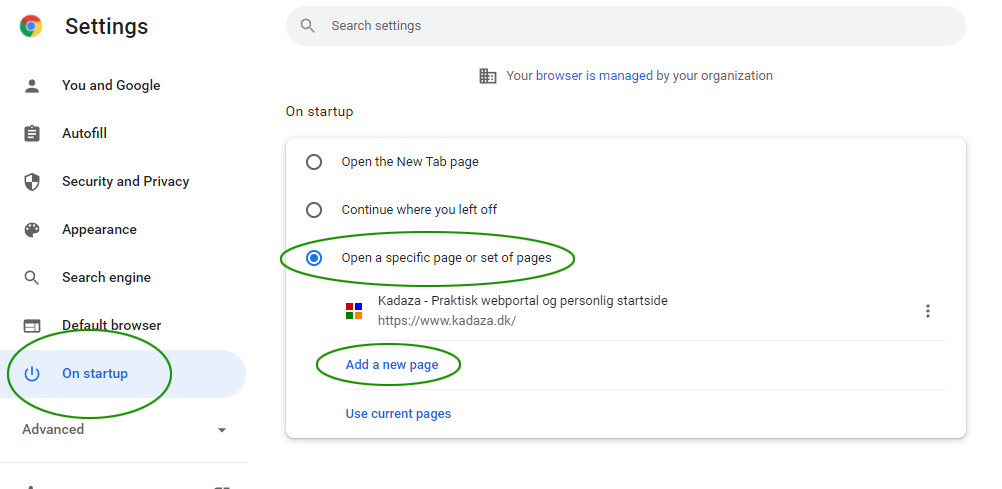Click the Kadaza startup page entry
Image resolution: width=1002 pixels, height=489 pixels.
point(522,310)
